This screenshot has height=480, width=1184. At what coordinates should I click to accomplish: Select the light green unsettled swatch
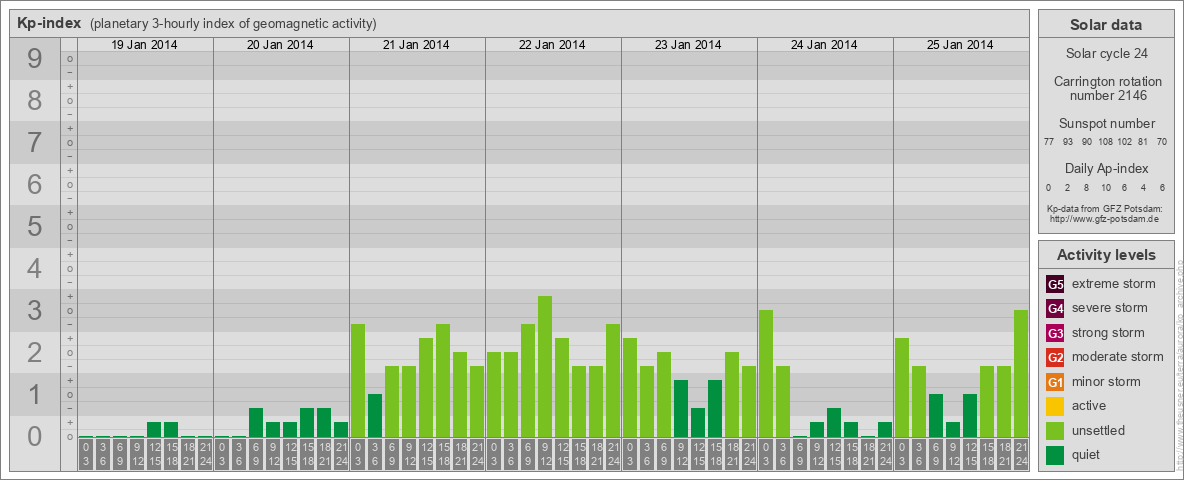[1055, 430]
